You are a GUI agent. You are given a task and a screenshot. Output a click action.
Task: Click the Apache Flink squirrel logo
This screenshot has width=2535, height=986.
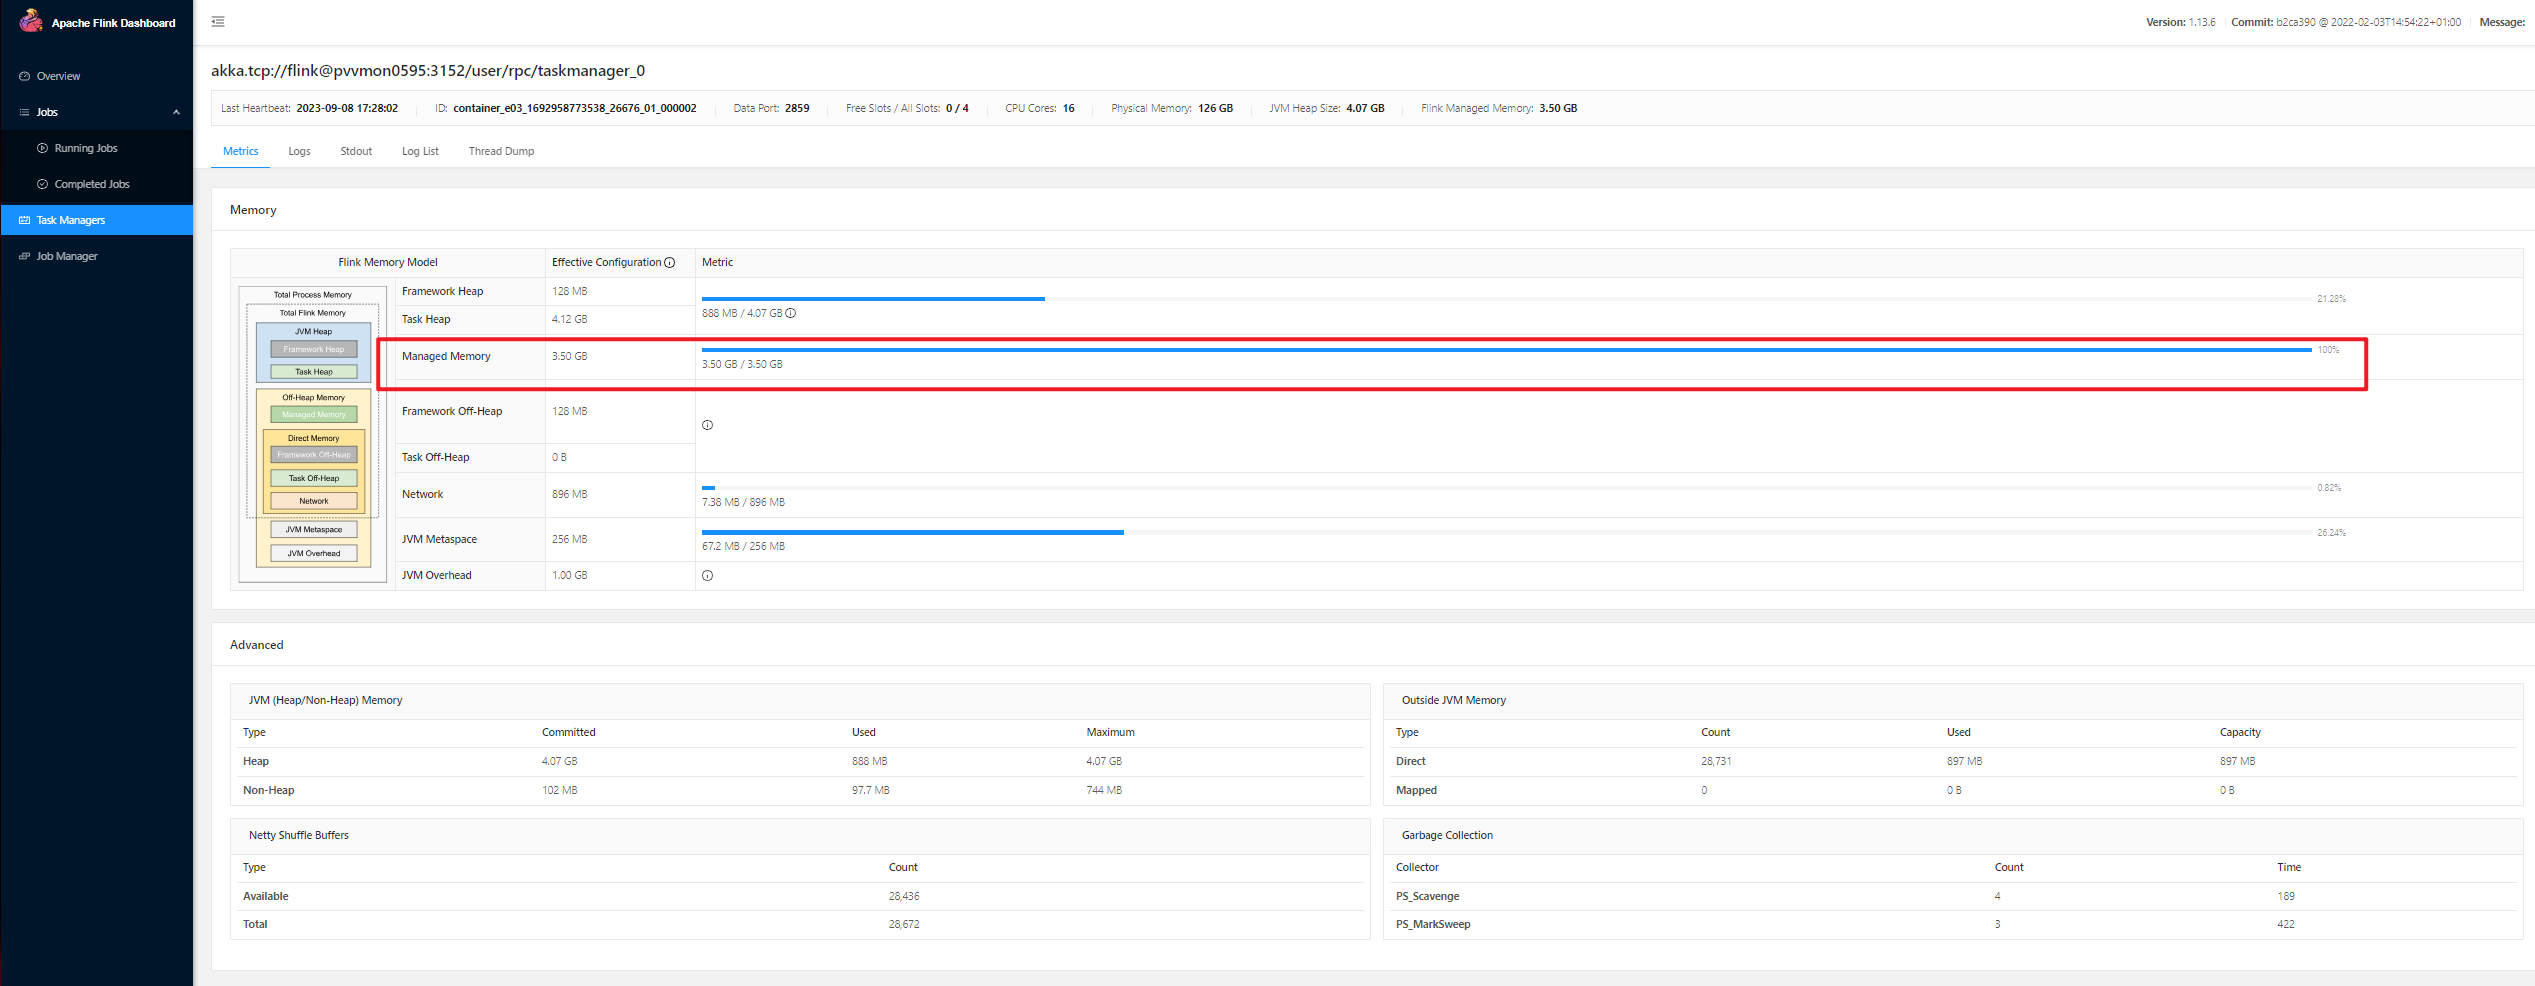(31, 21)
